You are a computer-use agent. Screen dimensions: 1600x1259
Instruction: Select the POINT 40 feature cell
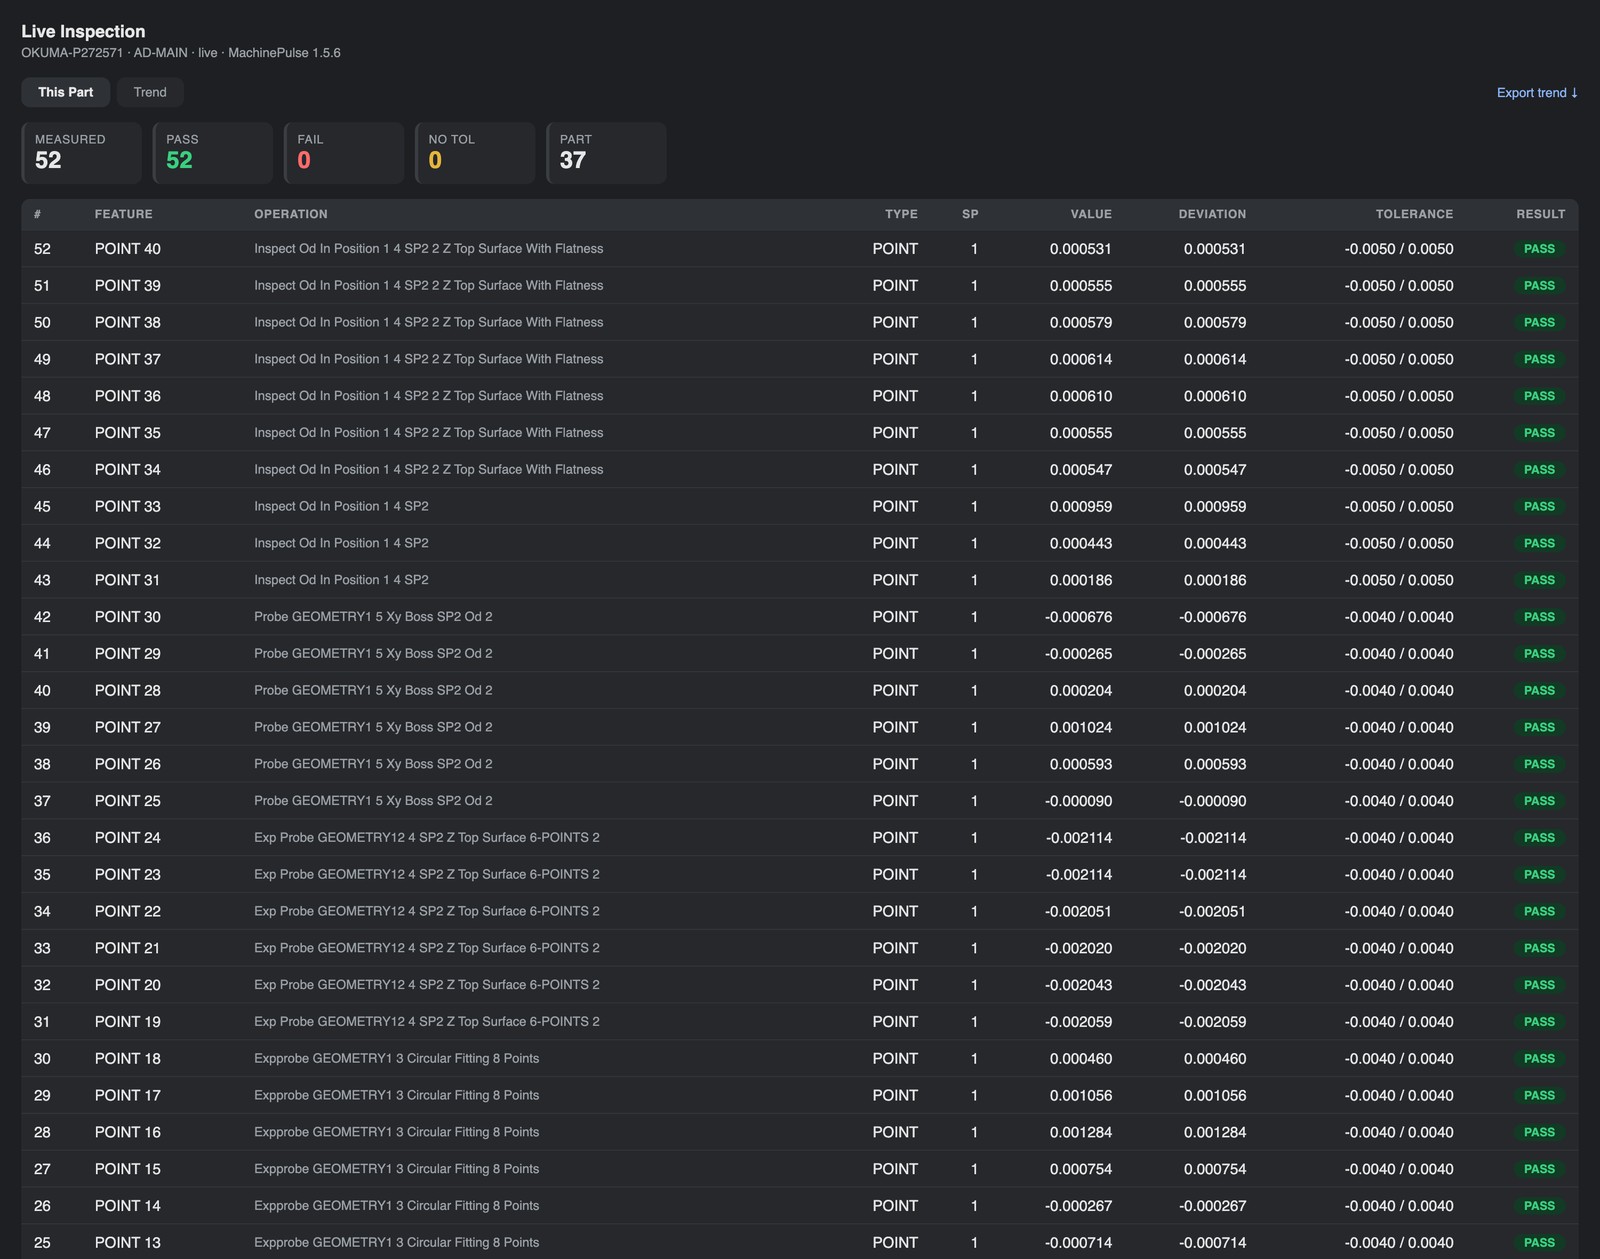pos(128,249)
